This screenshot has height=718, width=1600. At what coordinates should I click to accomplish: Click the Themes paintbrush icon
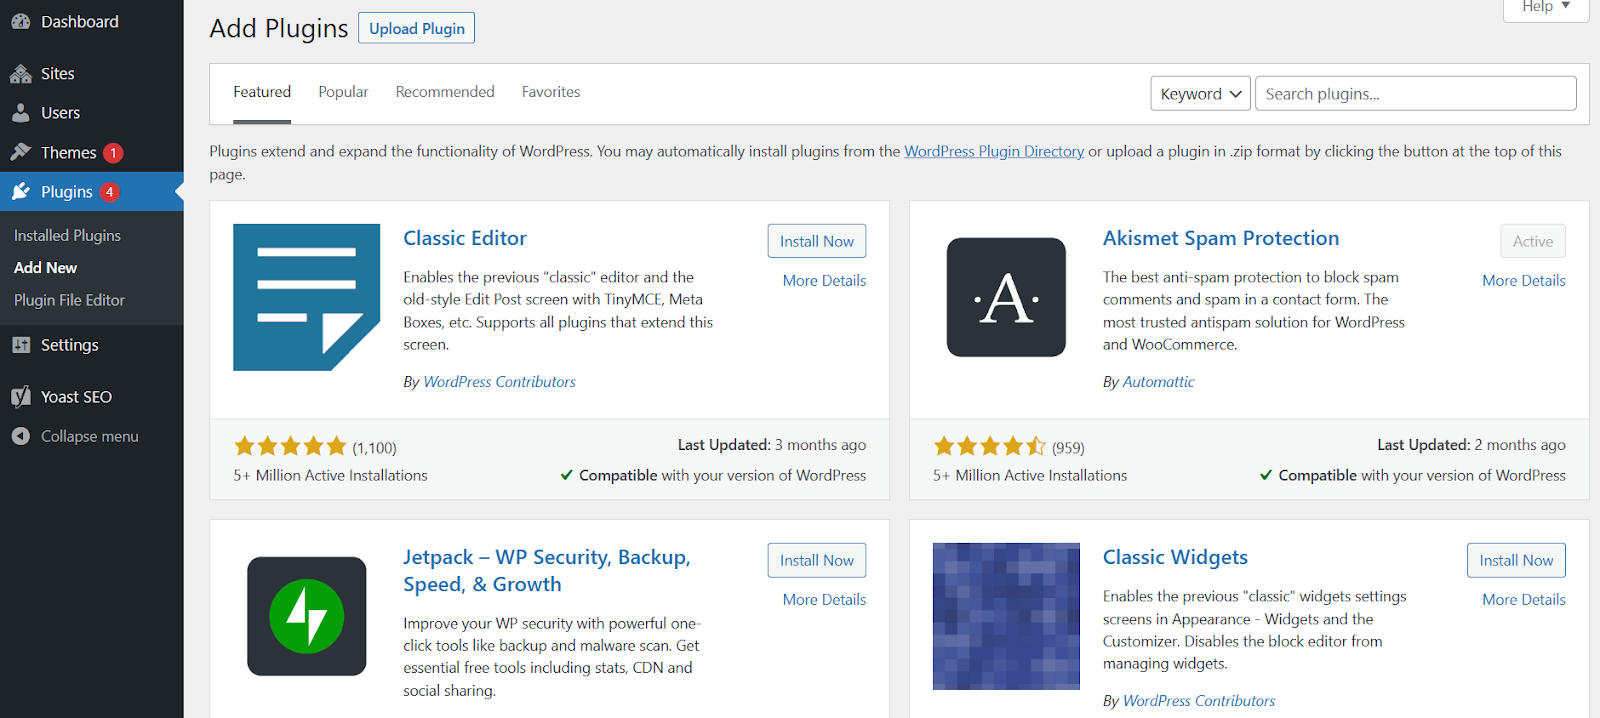pos(20,152)
